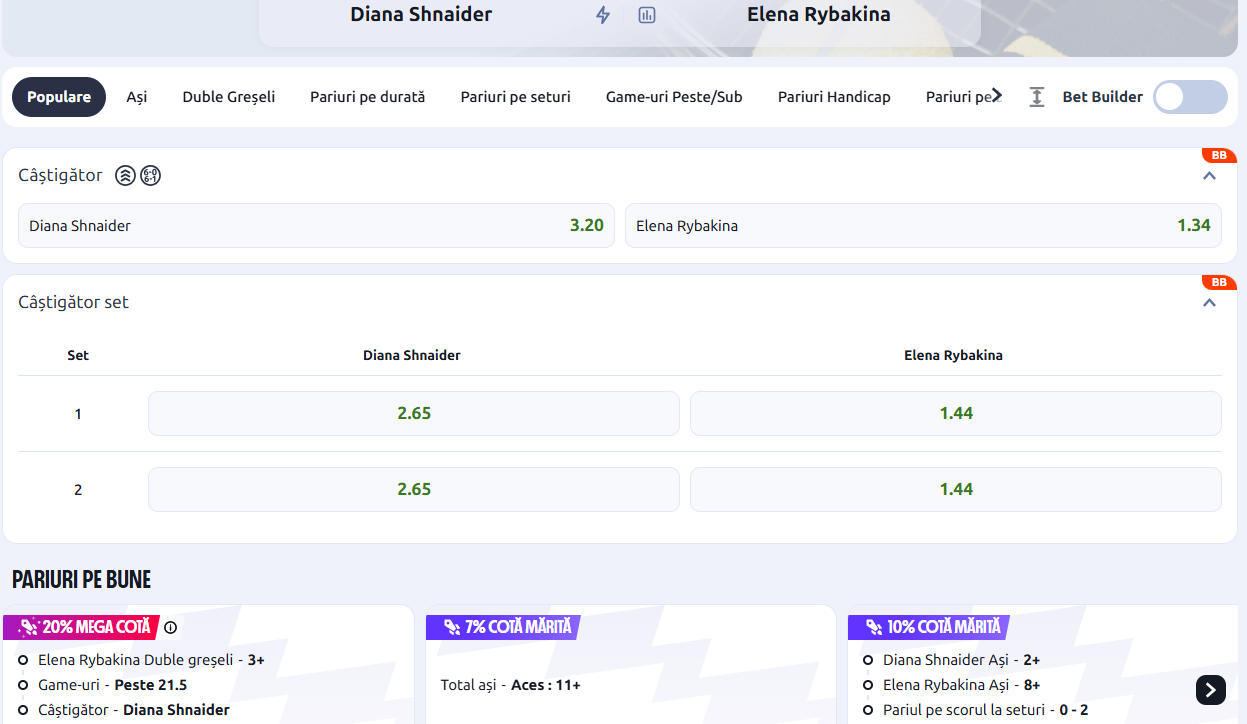Click Game-uri - Peste 21.5 line
This screenshot has width=1247, height=724.
pyautogui.click(x=112, y=685)
